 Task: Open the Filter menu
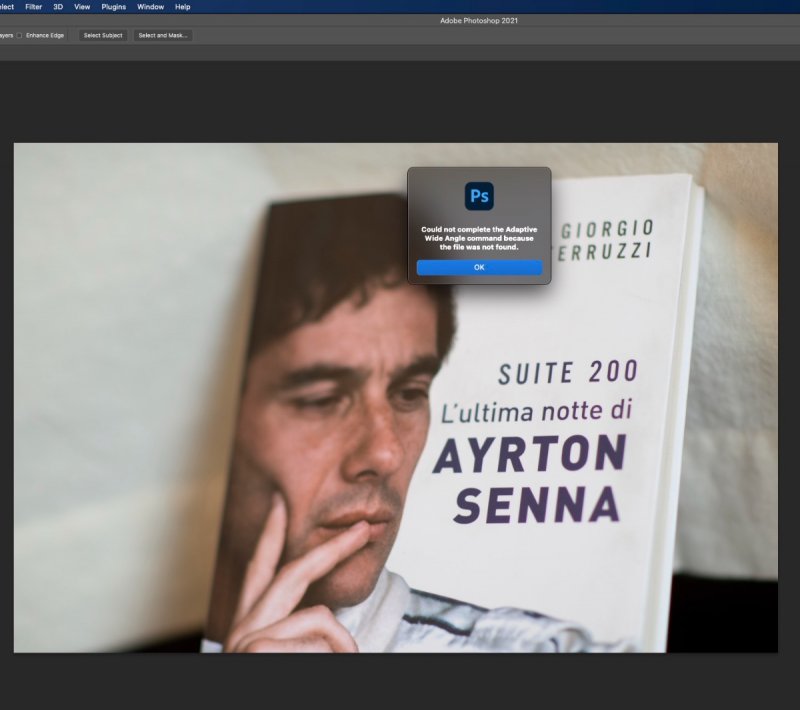click(33, 7)
